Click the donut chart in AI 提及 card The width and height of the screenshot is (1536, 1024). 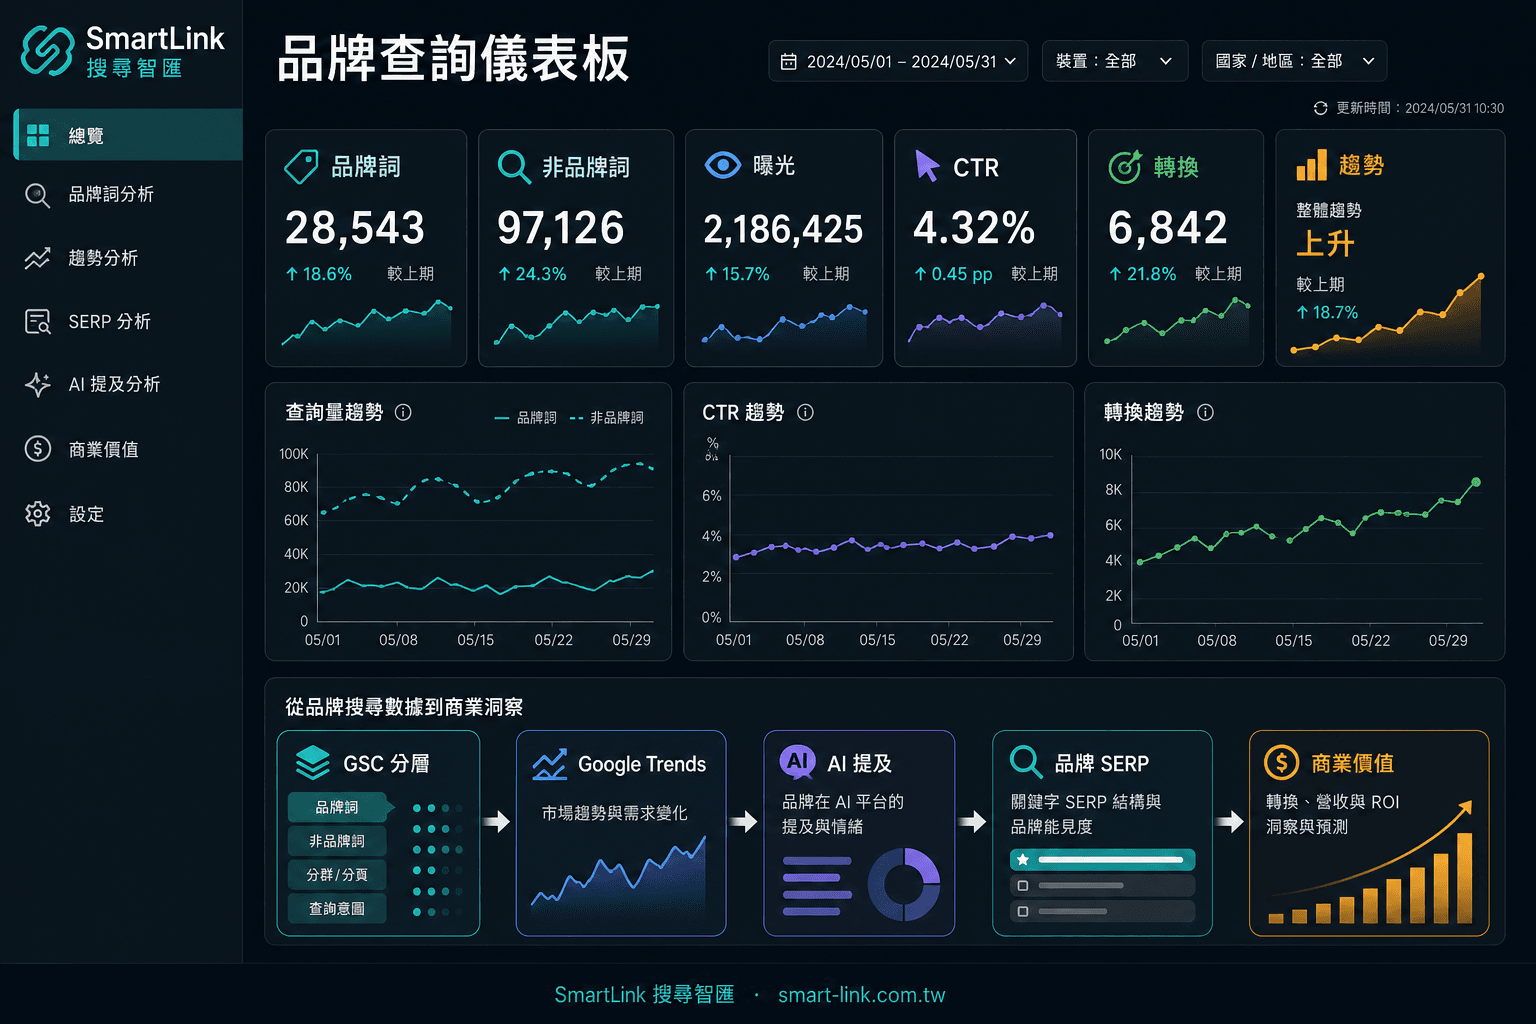click(x=904, y=885)
